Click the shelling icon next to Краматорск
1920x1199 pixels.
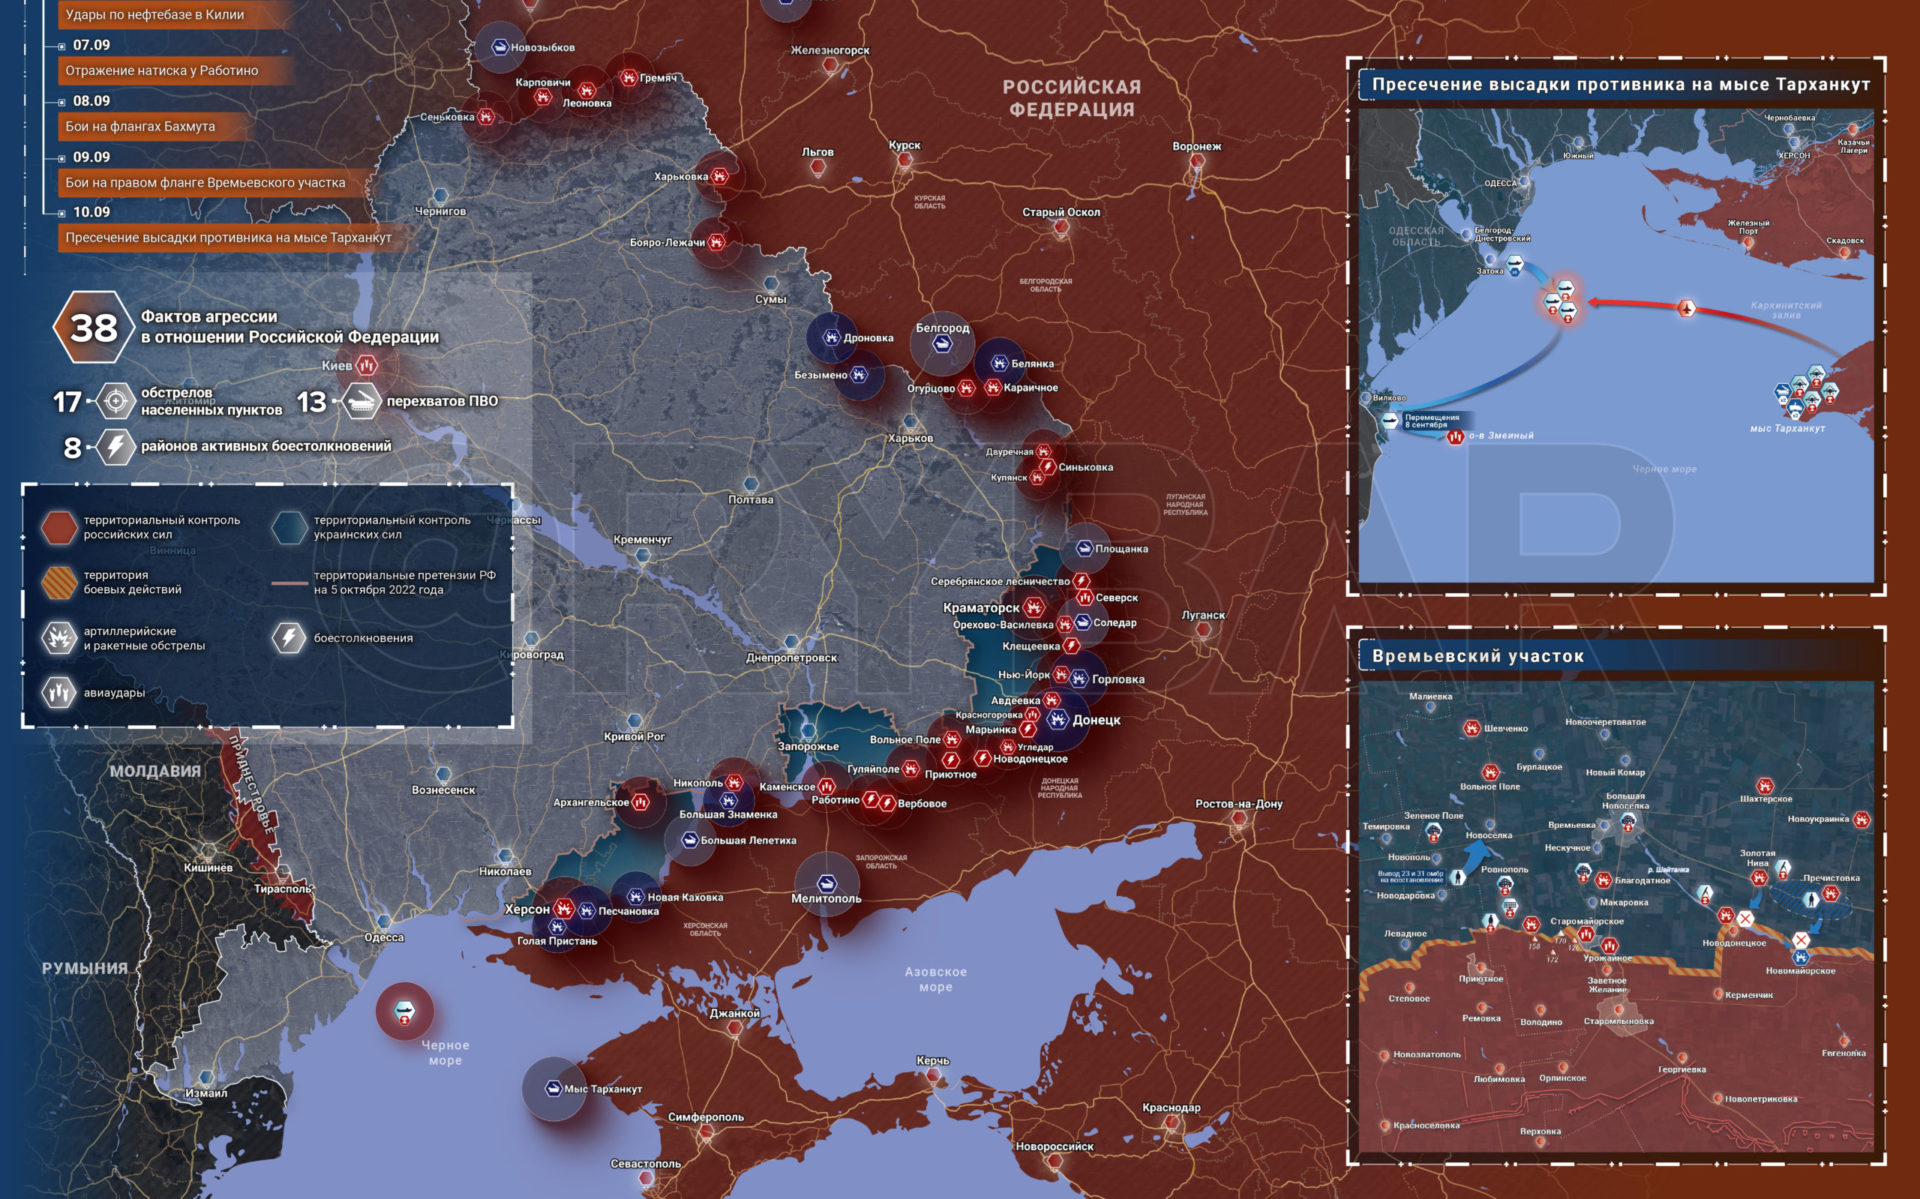1033,607
